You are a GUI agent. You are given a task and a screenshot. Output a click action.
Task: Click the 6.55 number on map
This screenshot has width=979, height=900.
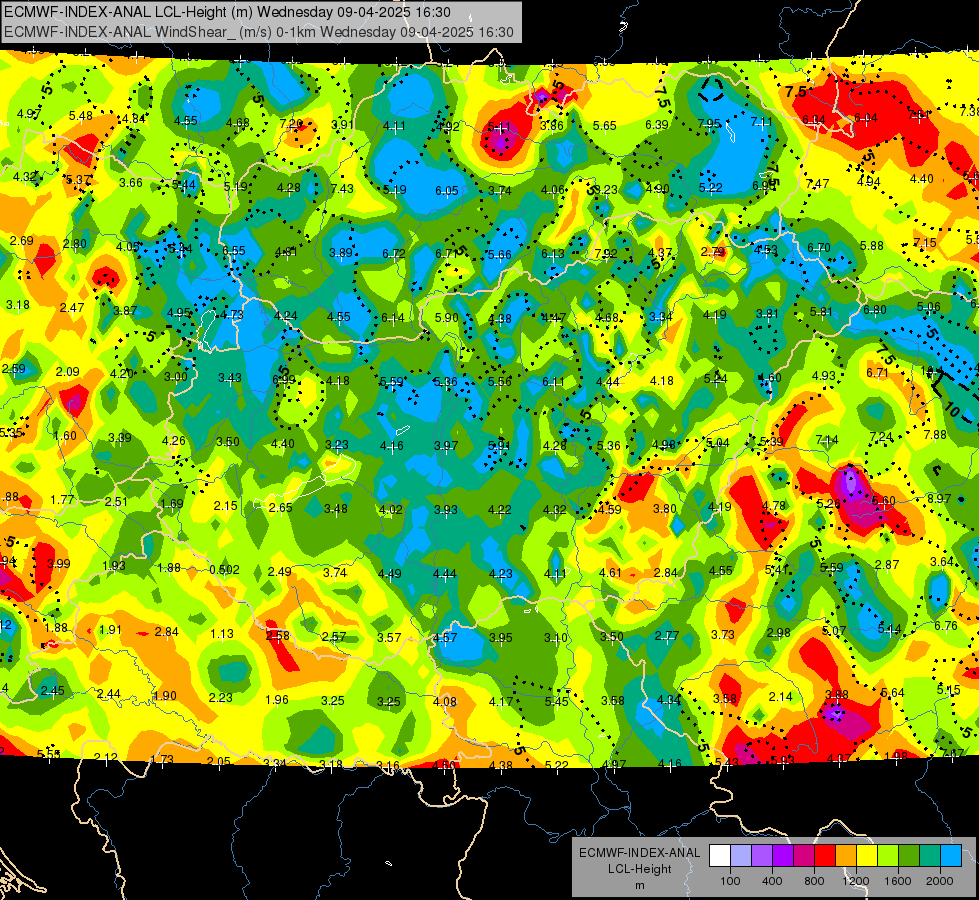[234, 250]
